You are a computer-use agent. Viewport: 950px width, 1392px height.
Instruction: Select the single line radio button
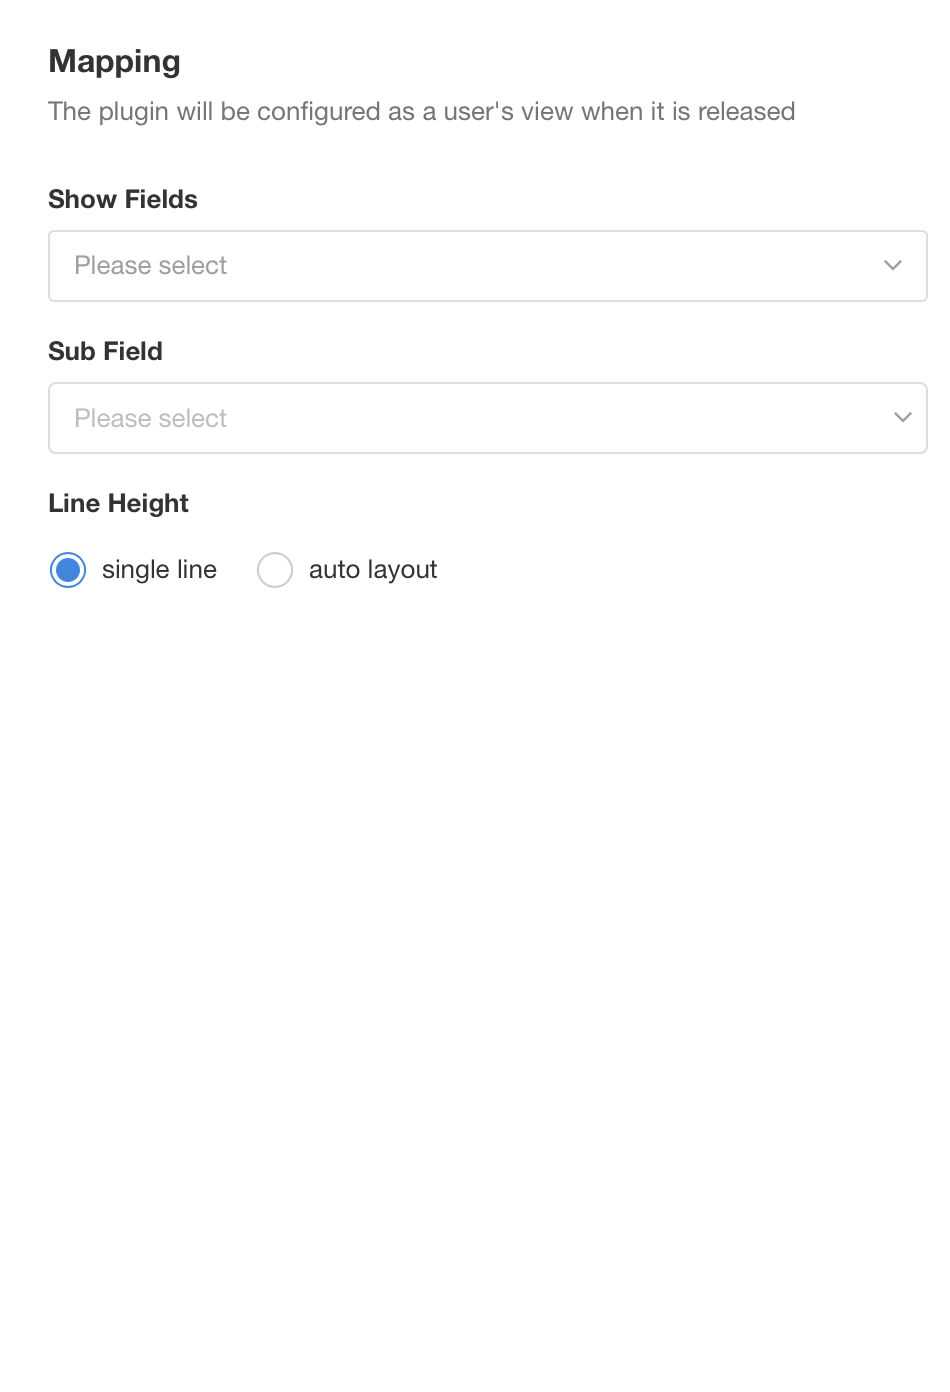point(68,570)
